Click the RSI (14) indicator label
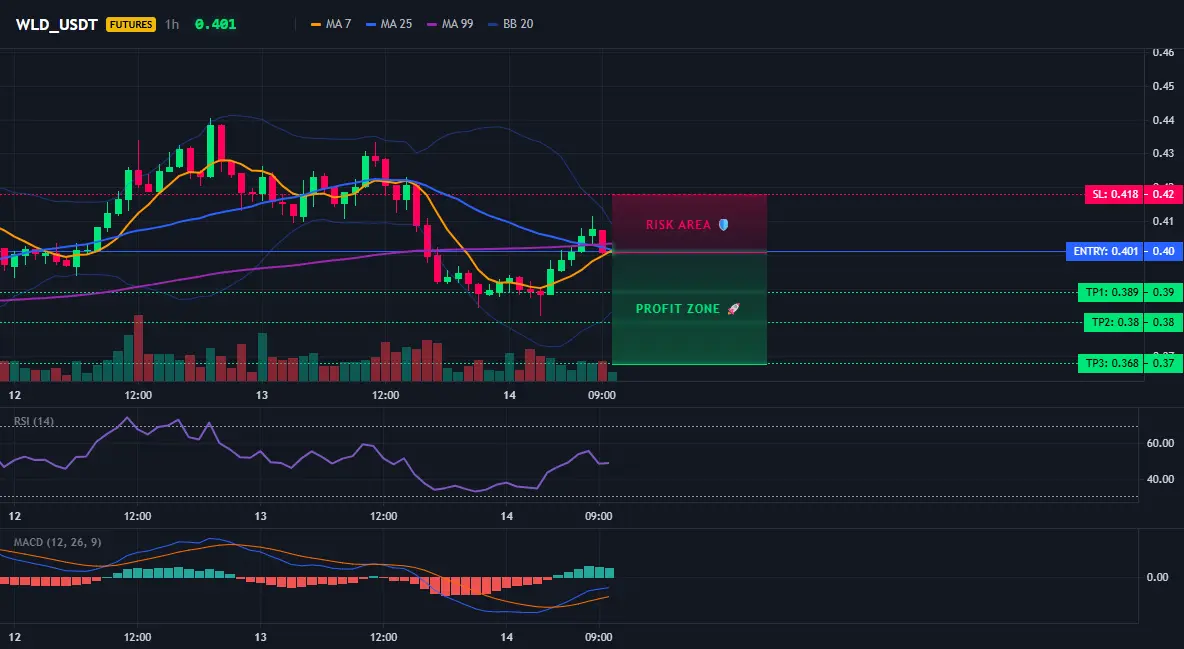 click(34, 422)
